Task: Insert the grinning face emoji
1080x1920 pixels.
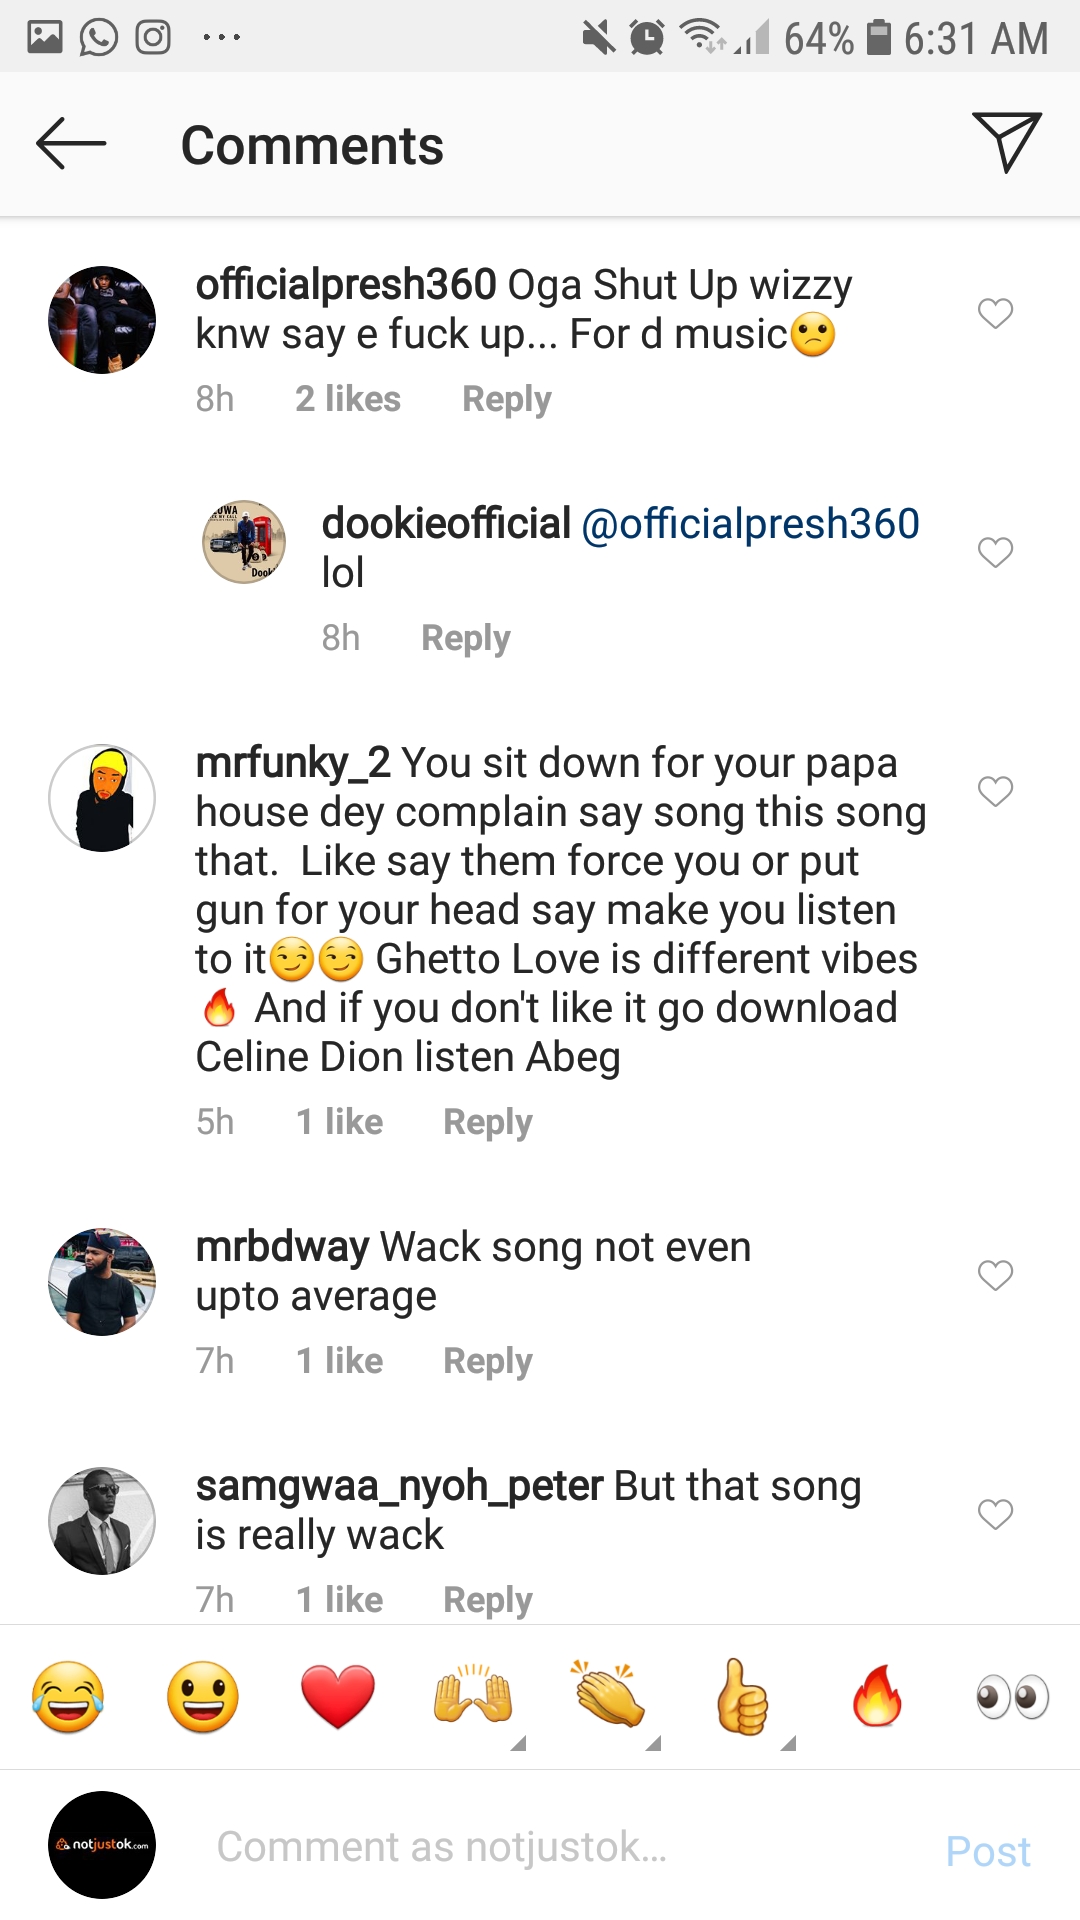Action: pos(203,1697)
